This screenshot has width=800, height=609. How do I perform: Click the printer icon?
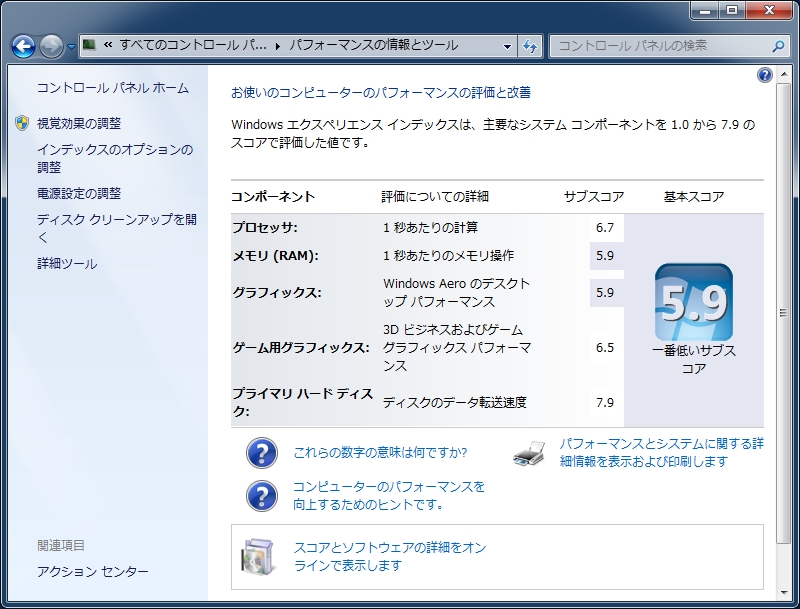point(530,453)
